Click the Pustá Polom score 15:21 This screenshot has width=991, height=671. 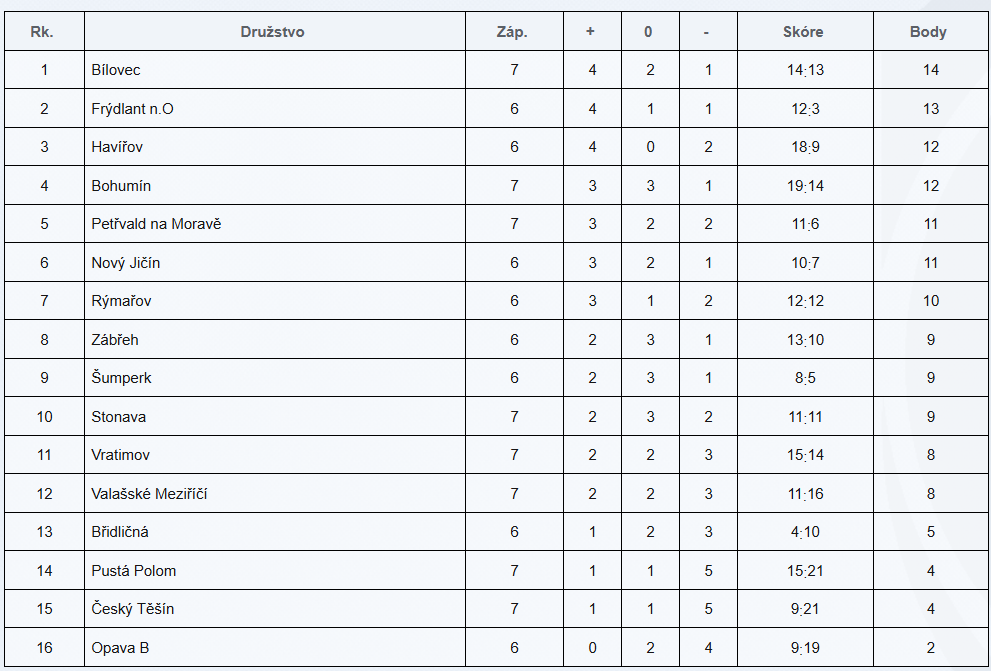(x=805, y=571)
